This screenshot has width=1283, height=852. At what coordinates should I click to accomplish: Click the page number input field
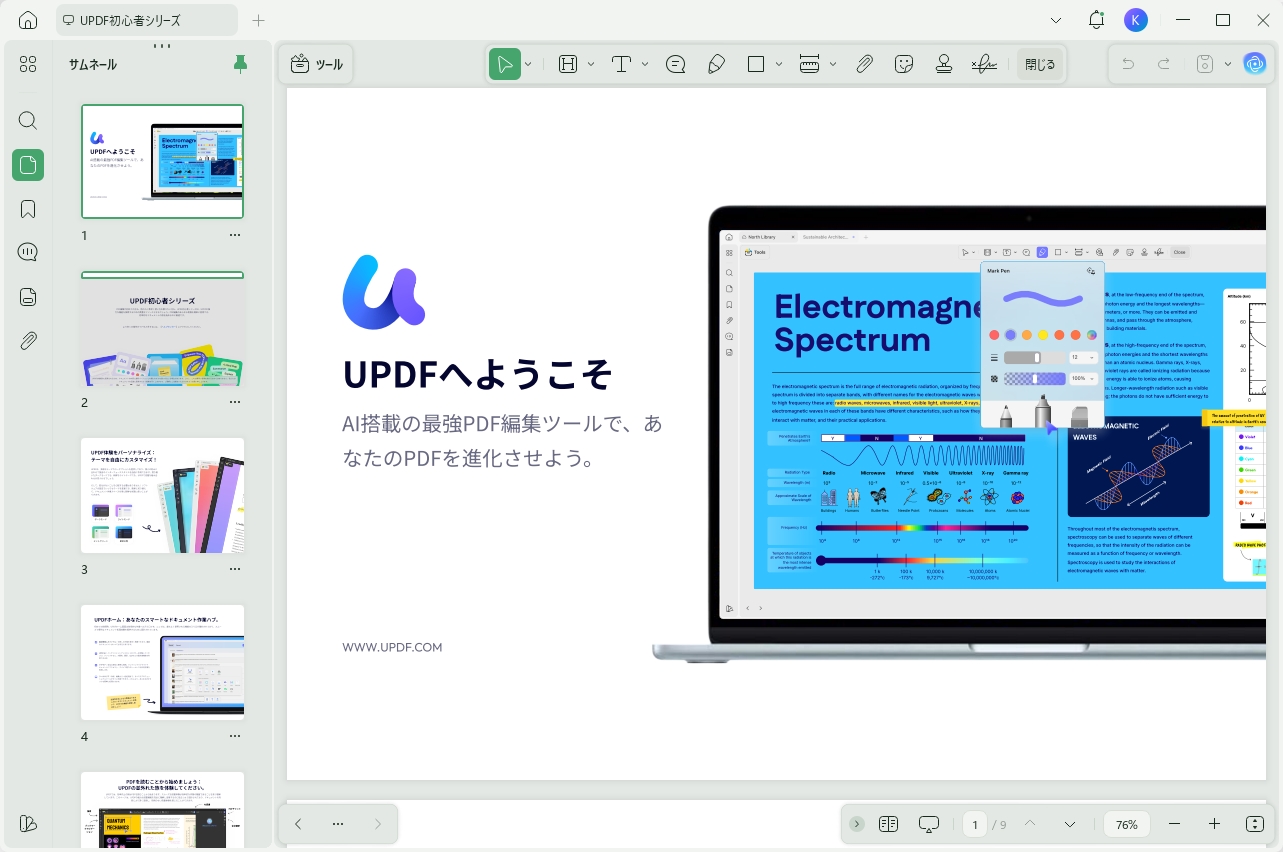(x=975, y=825)
